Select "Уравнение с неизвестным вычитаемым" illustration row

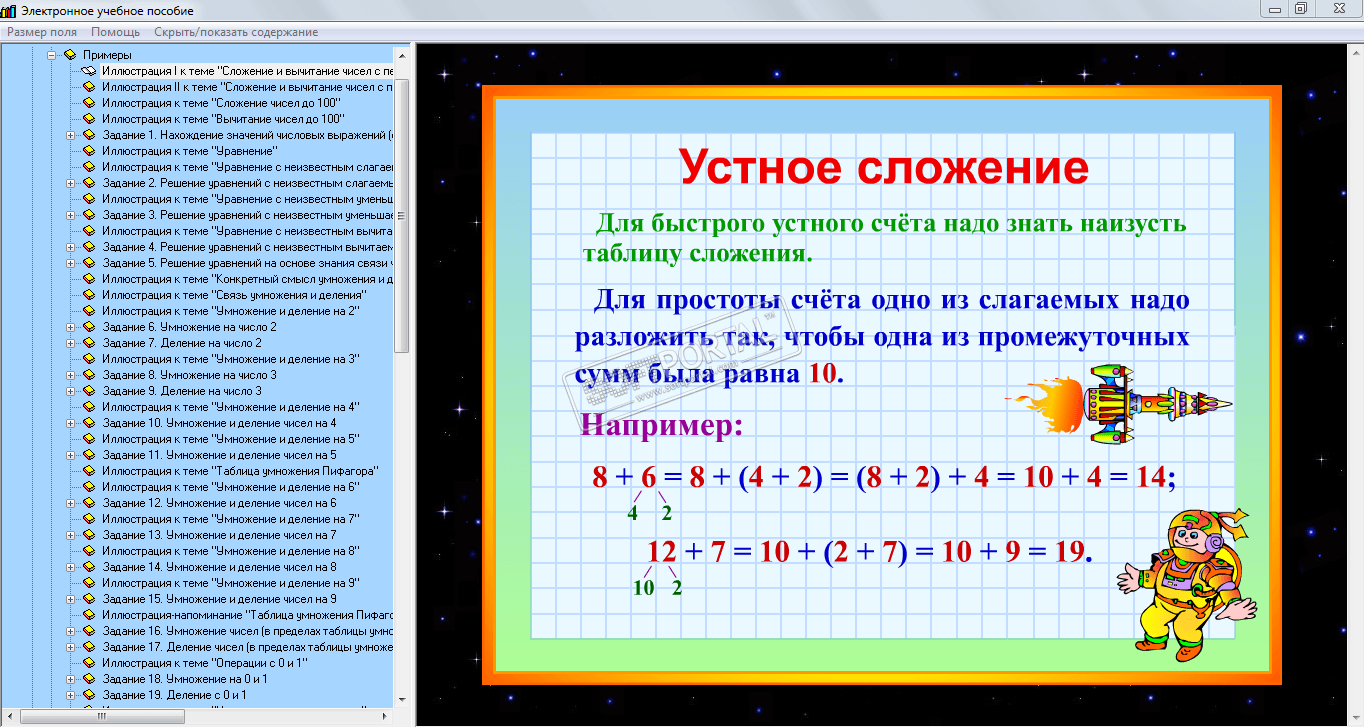(x=247, y=231)
